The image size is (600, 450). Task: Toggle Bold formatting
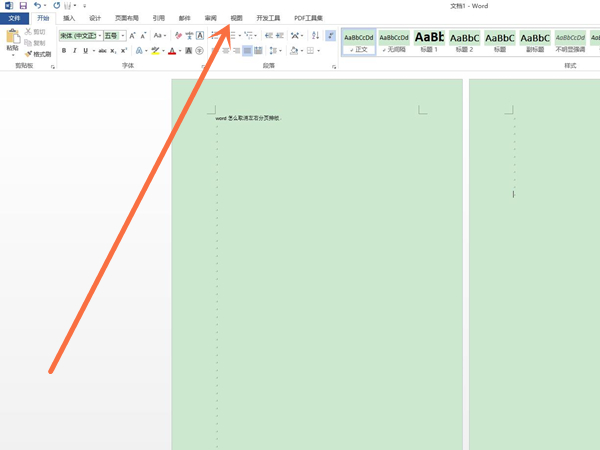64,50
